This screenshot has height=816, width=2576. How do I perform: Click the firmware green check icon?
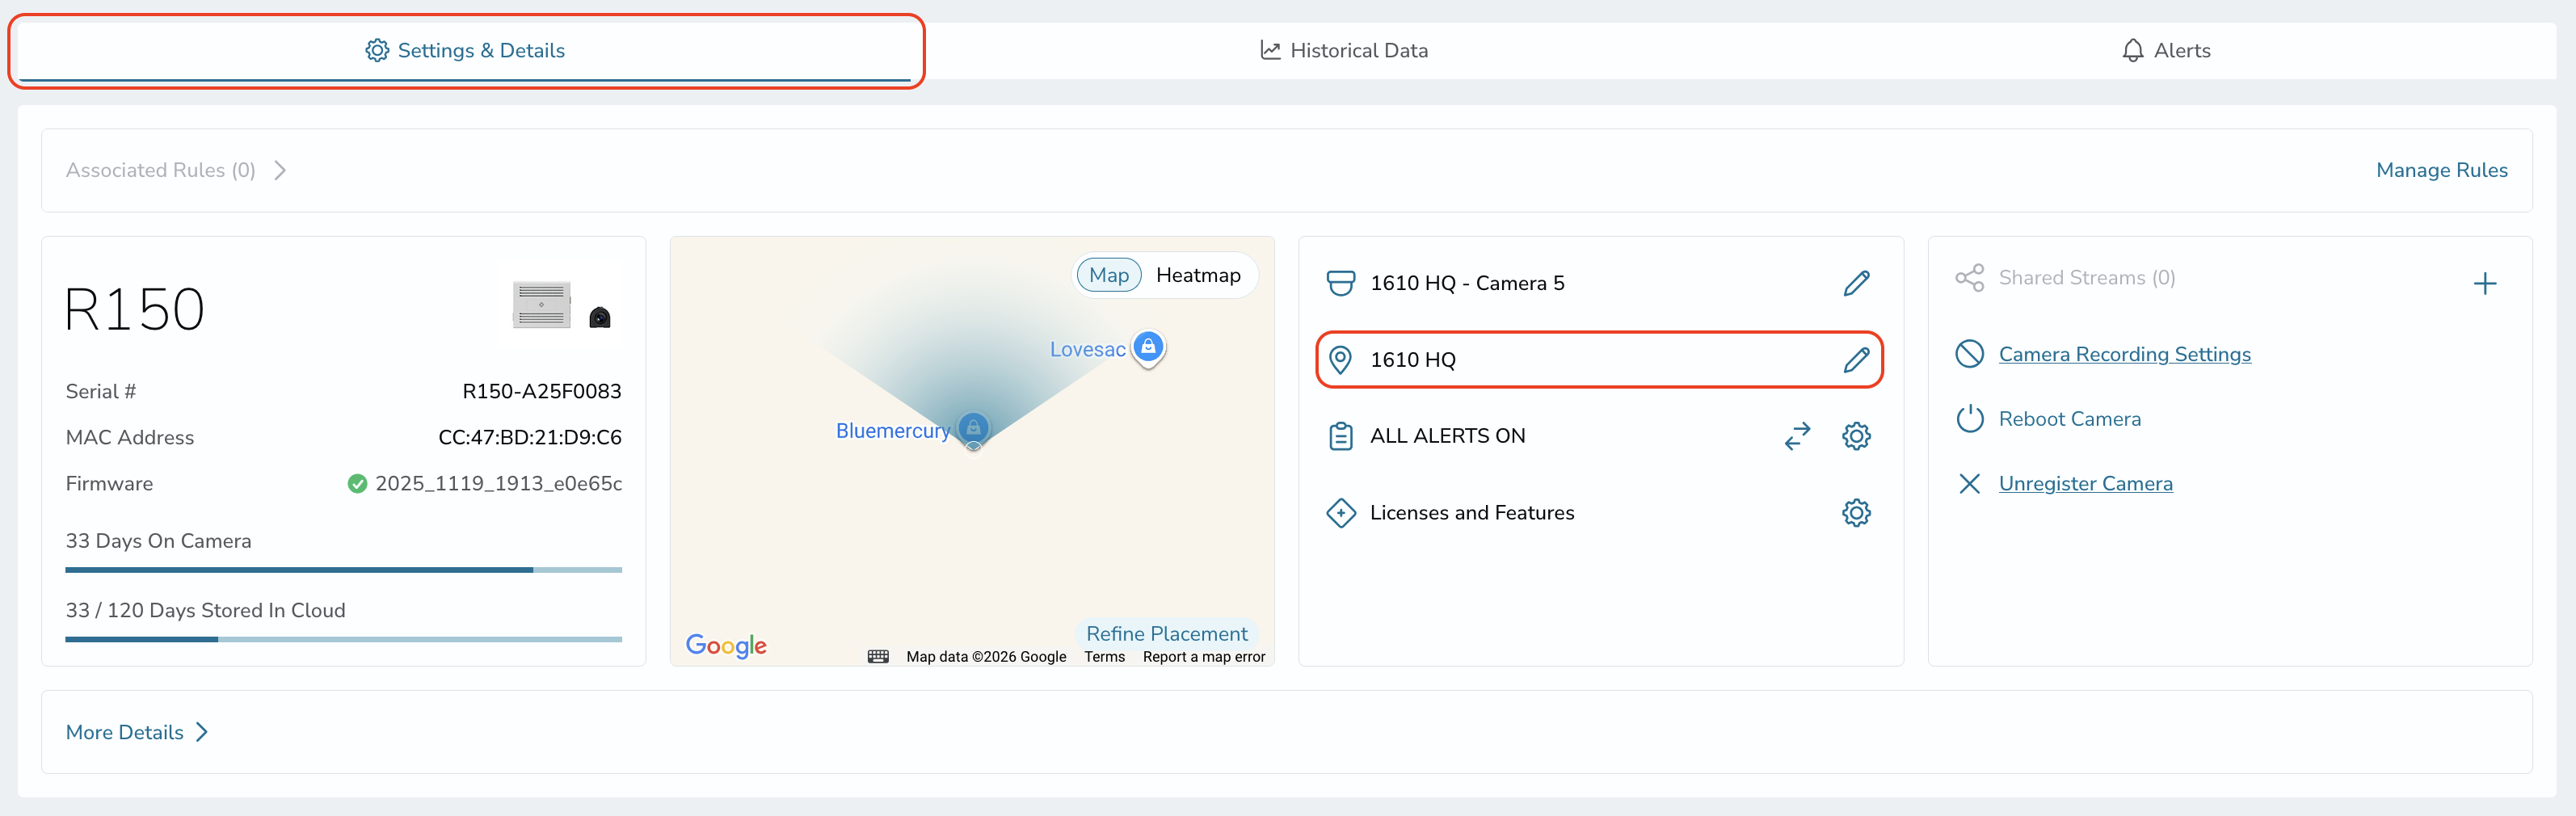[x=357, y=484]
